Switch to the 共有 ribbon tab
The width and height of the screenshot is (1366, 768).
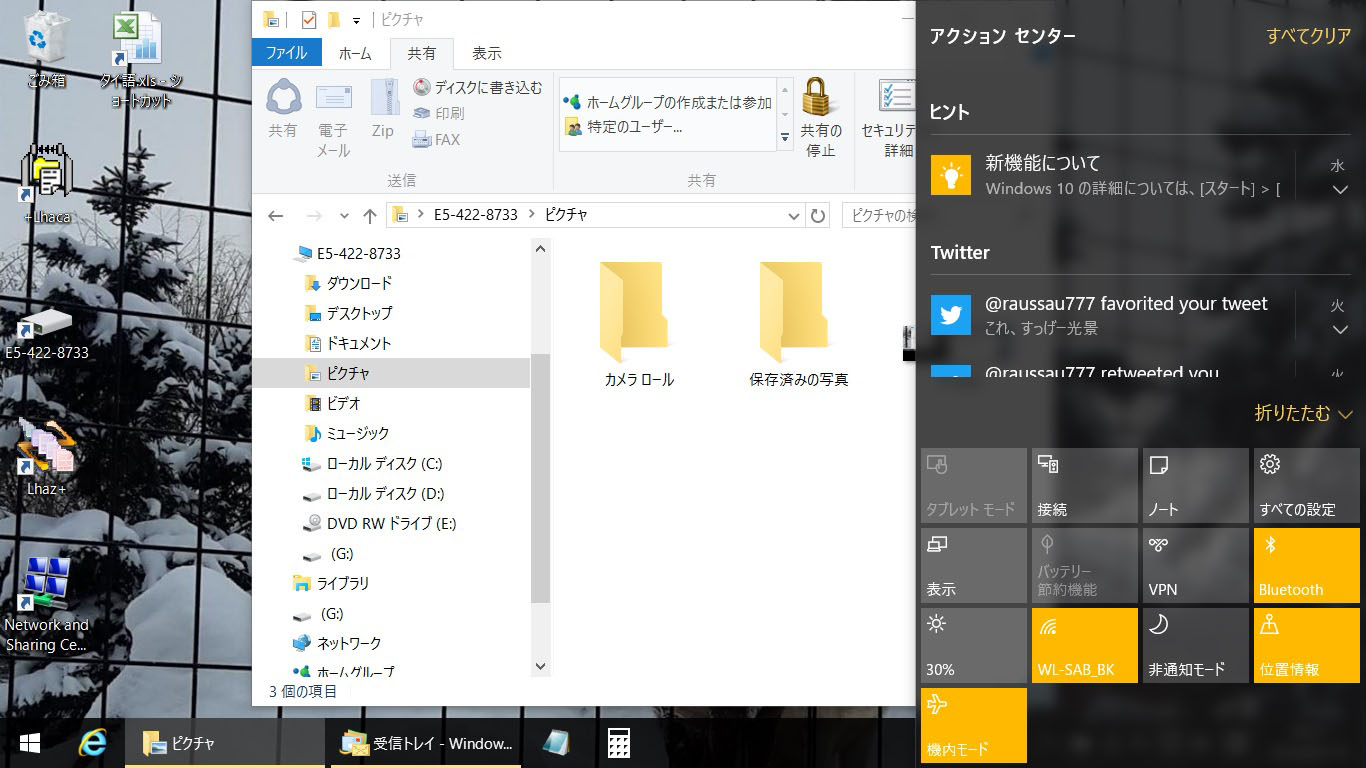tap(422, 53)
